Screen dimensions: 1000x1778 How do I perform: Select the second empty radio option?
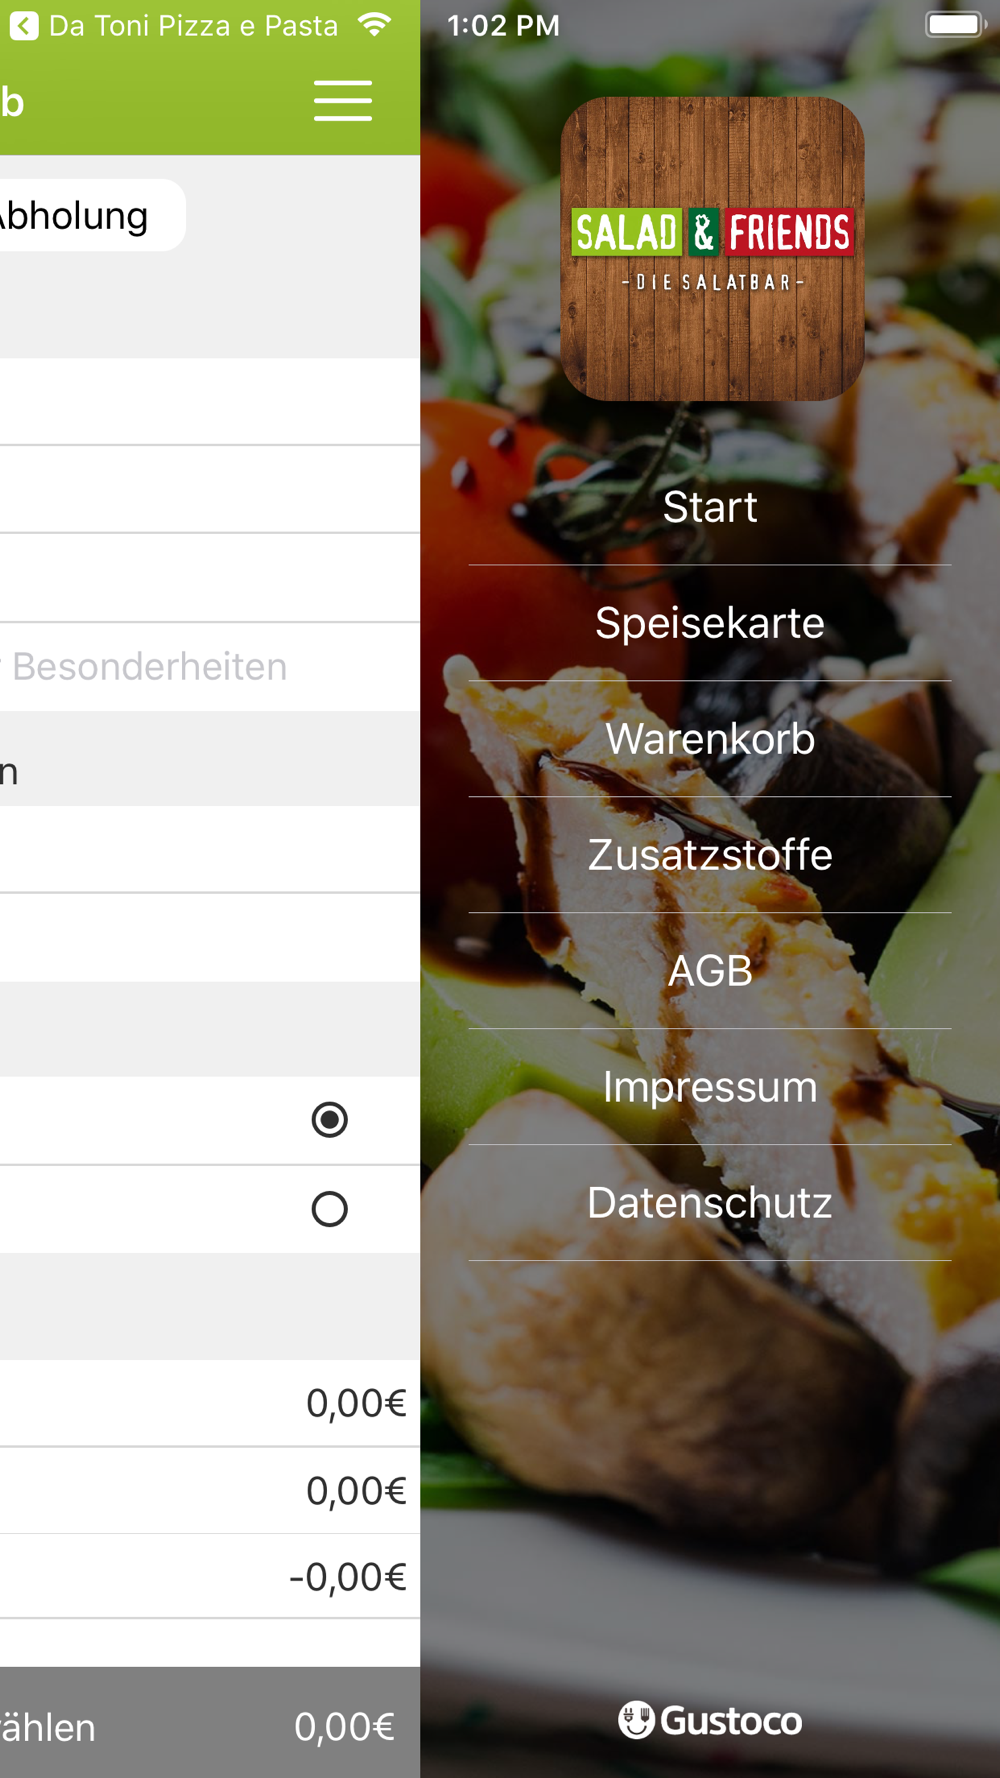329,1209
